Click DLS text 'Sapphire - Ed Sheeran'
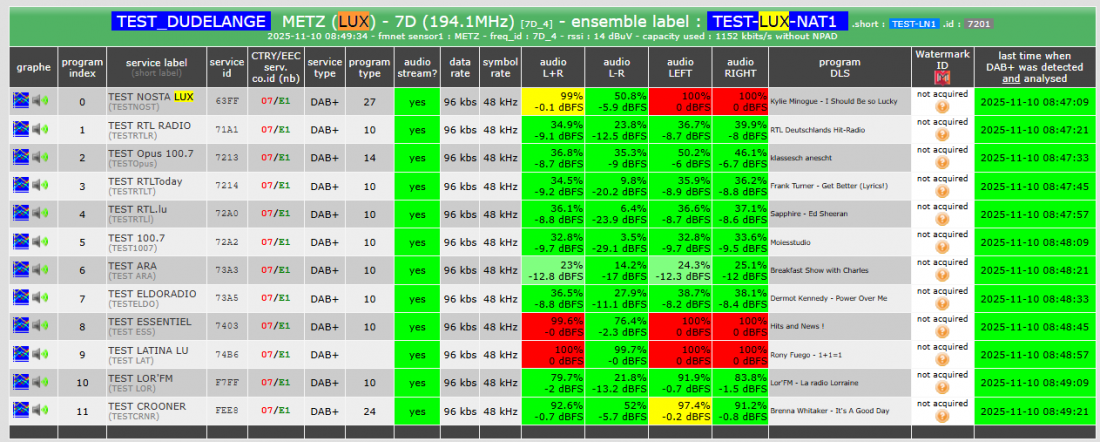Image resolution: width=1100 pixels, height=442 pixels. (x=809, y=214)
